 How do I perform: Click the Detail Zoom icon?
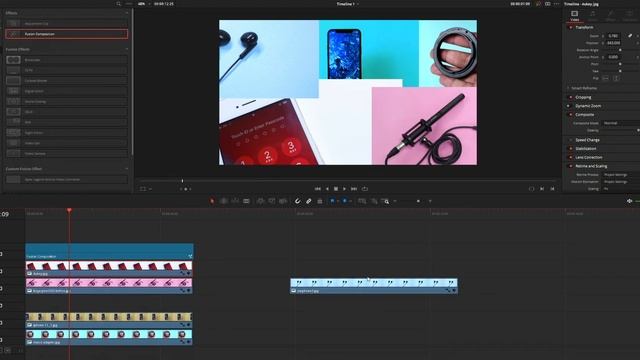374,201
